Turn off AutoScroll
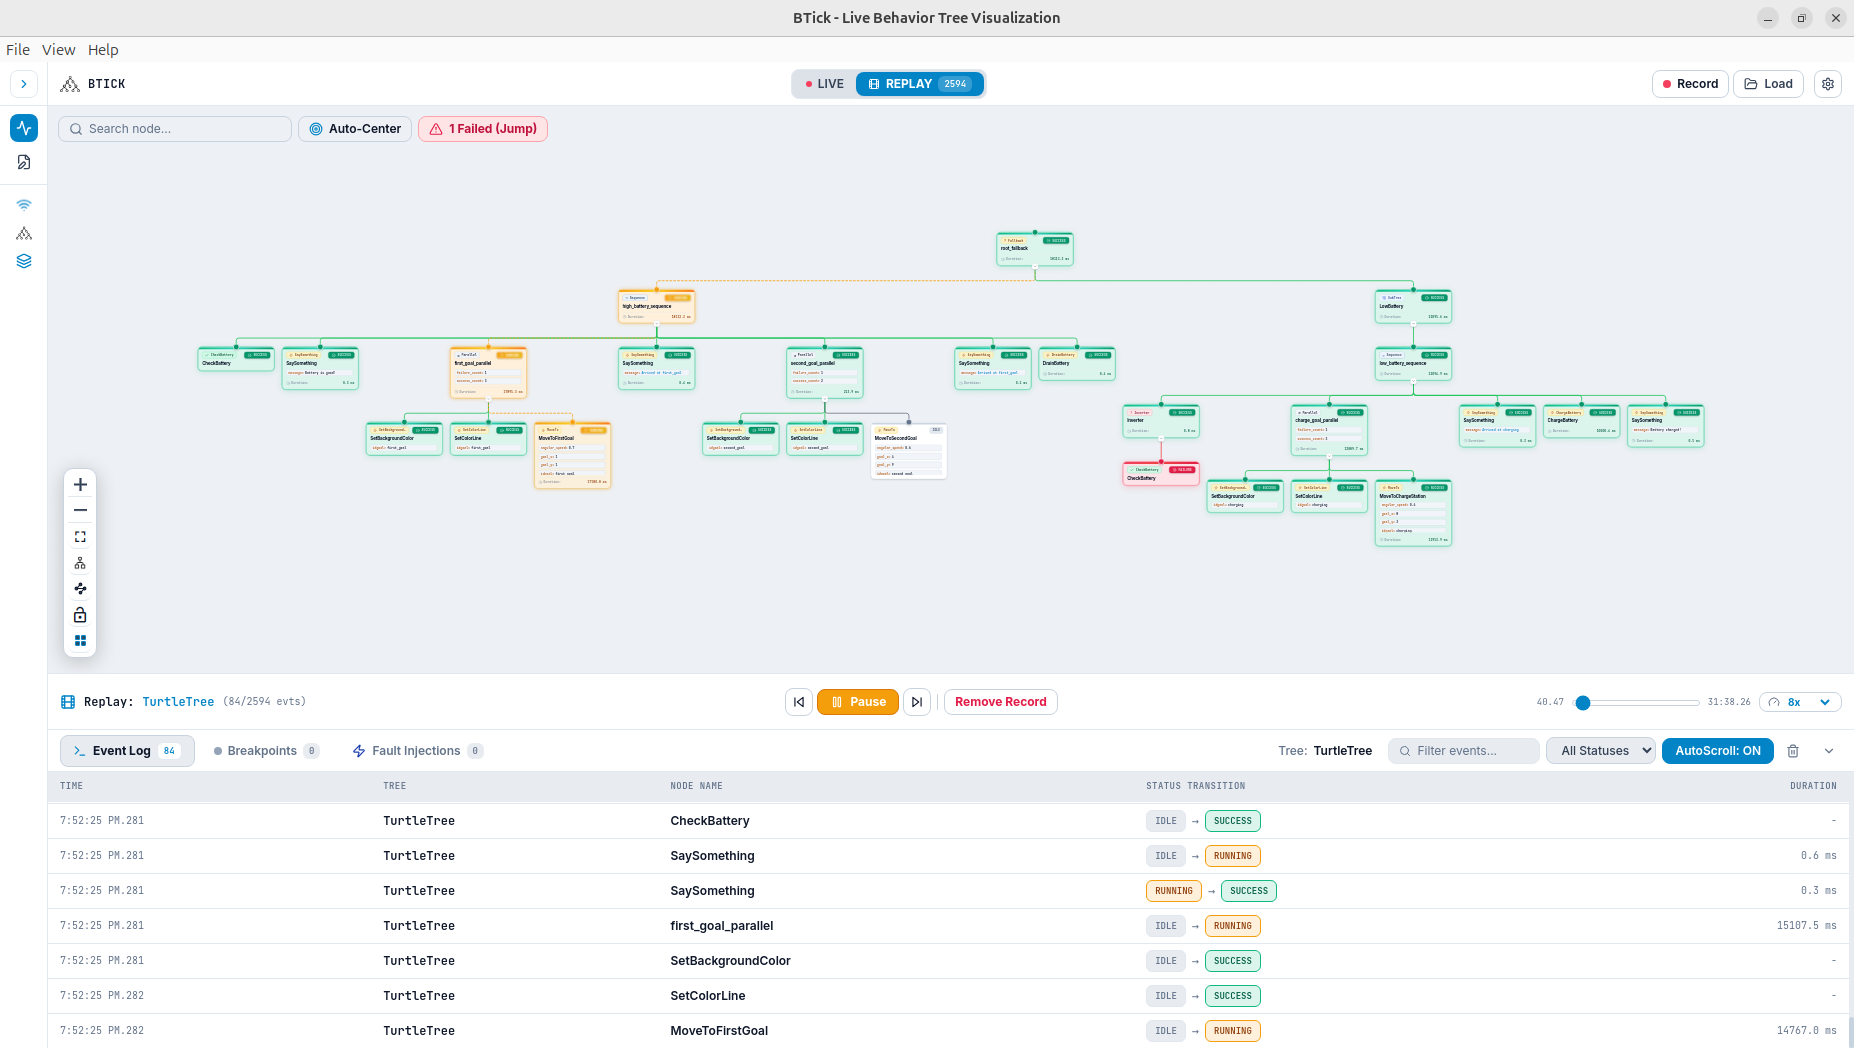 point(1717,751)
